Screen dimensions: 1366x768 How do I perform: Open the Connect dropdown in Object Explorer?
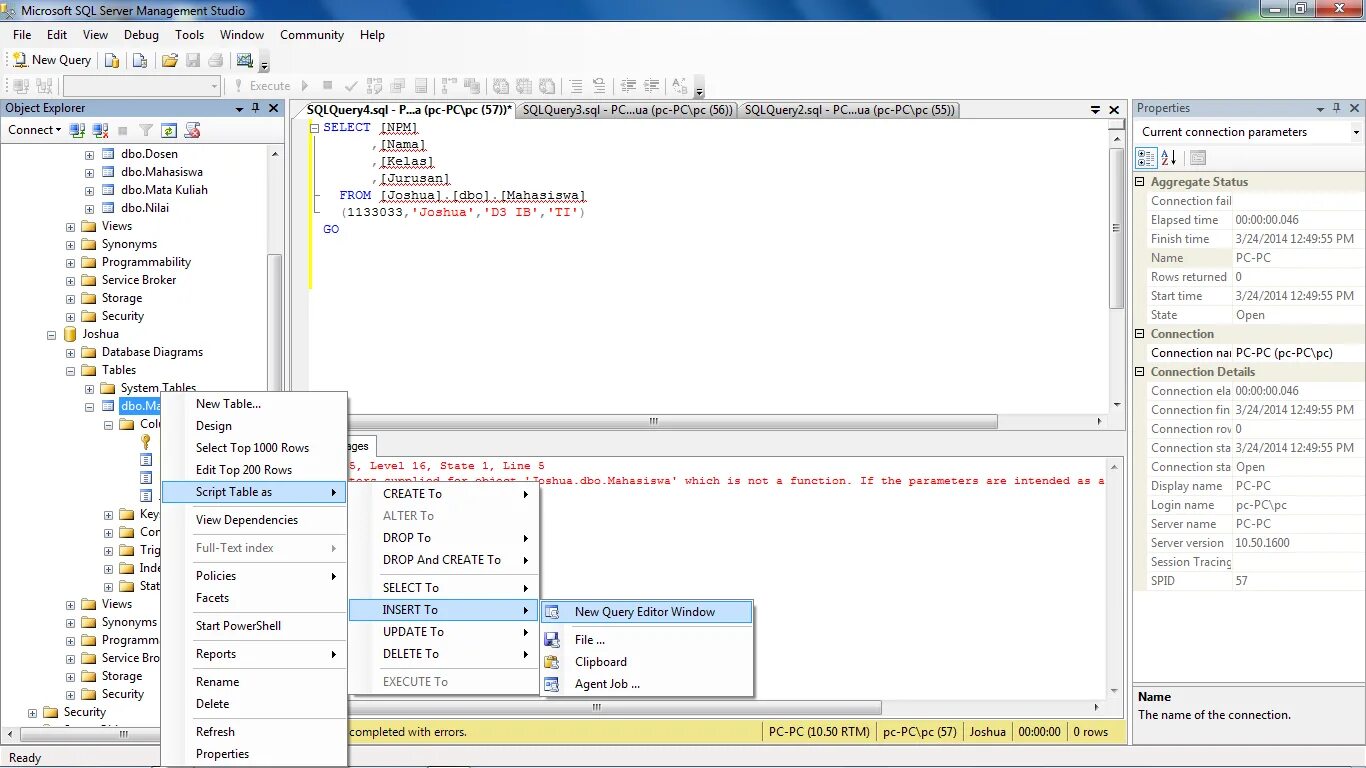click(x=35, y=130)
